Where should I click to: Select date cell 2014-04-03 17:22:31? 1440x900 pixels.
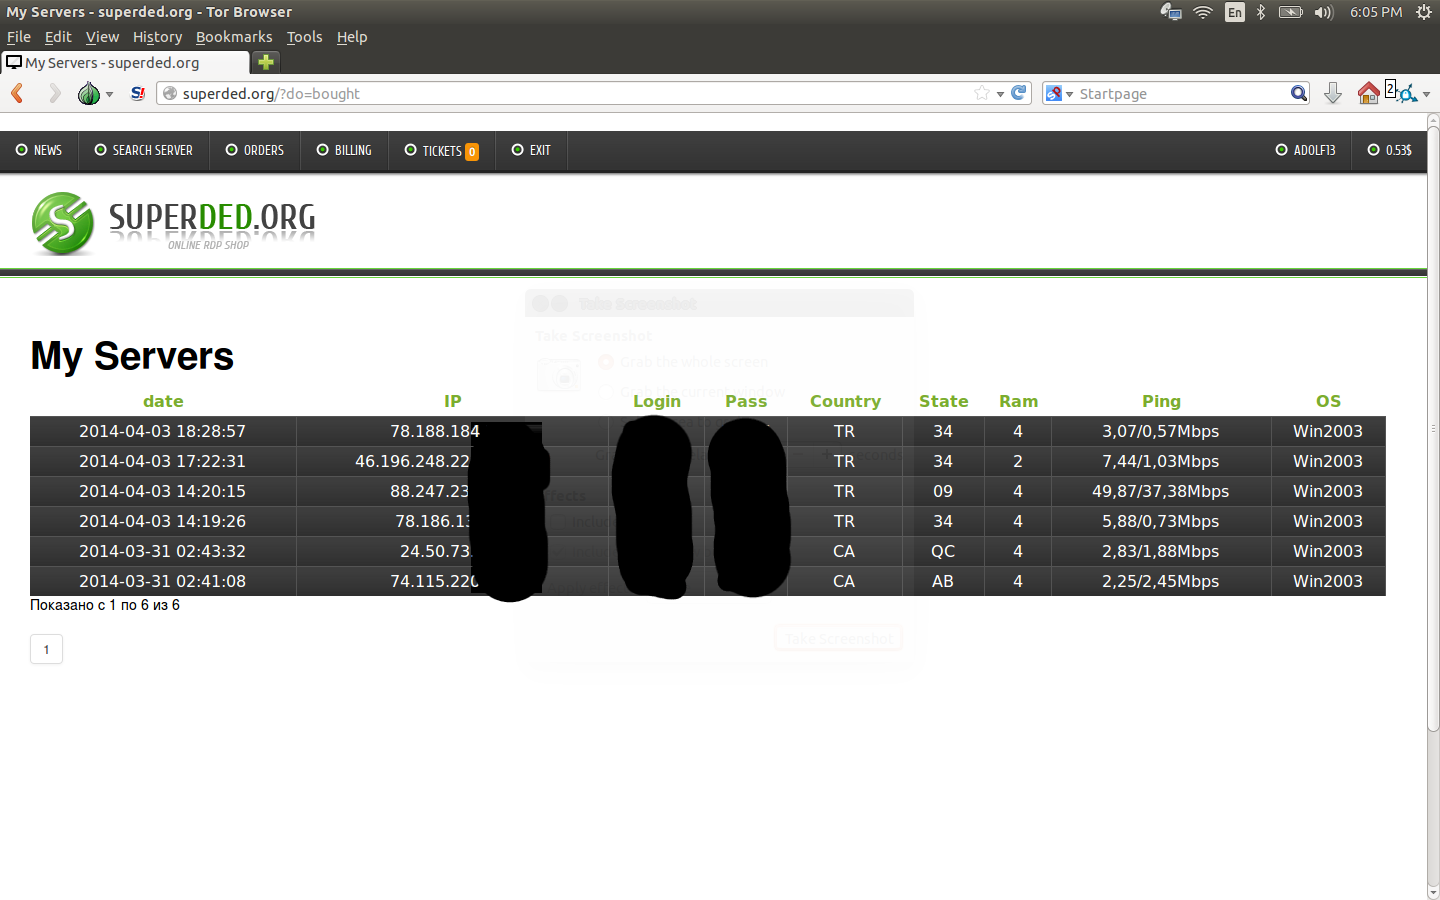[163, 461]
